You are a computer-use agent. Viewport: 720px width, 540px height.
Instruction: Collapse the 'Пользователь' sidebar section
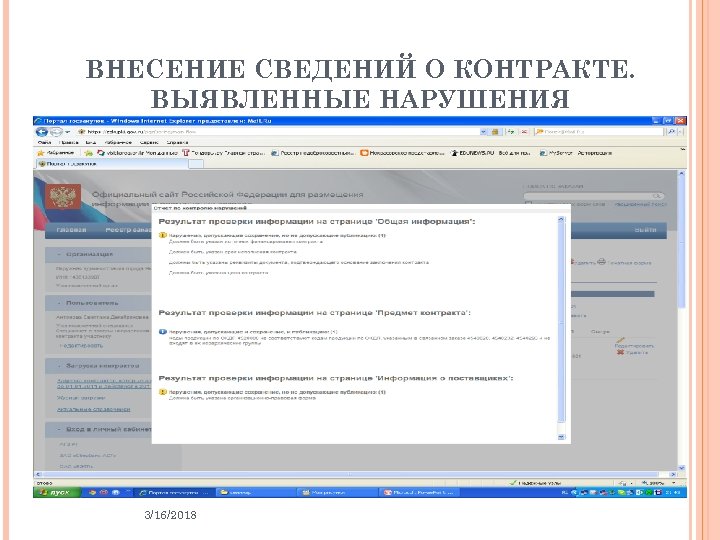point(59,303)
